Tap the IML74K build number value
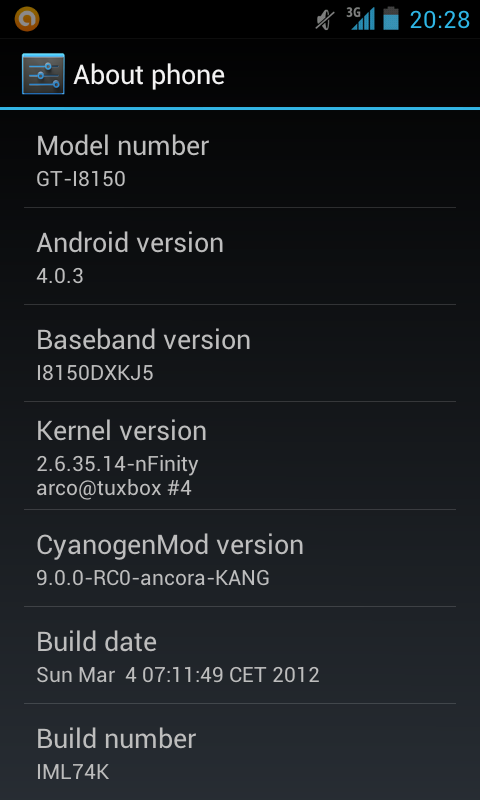Viewport: 480px width, 800px height. tap(73, 772)
